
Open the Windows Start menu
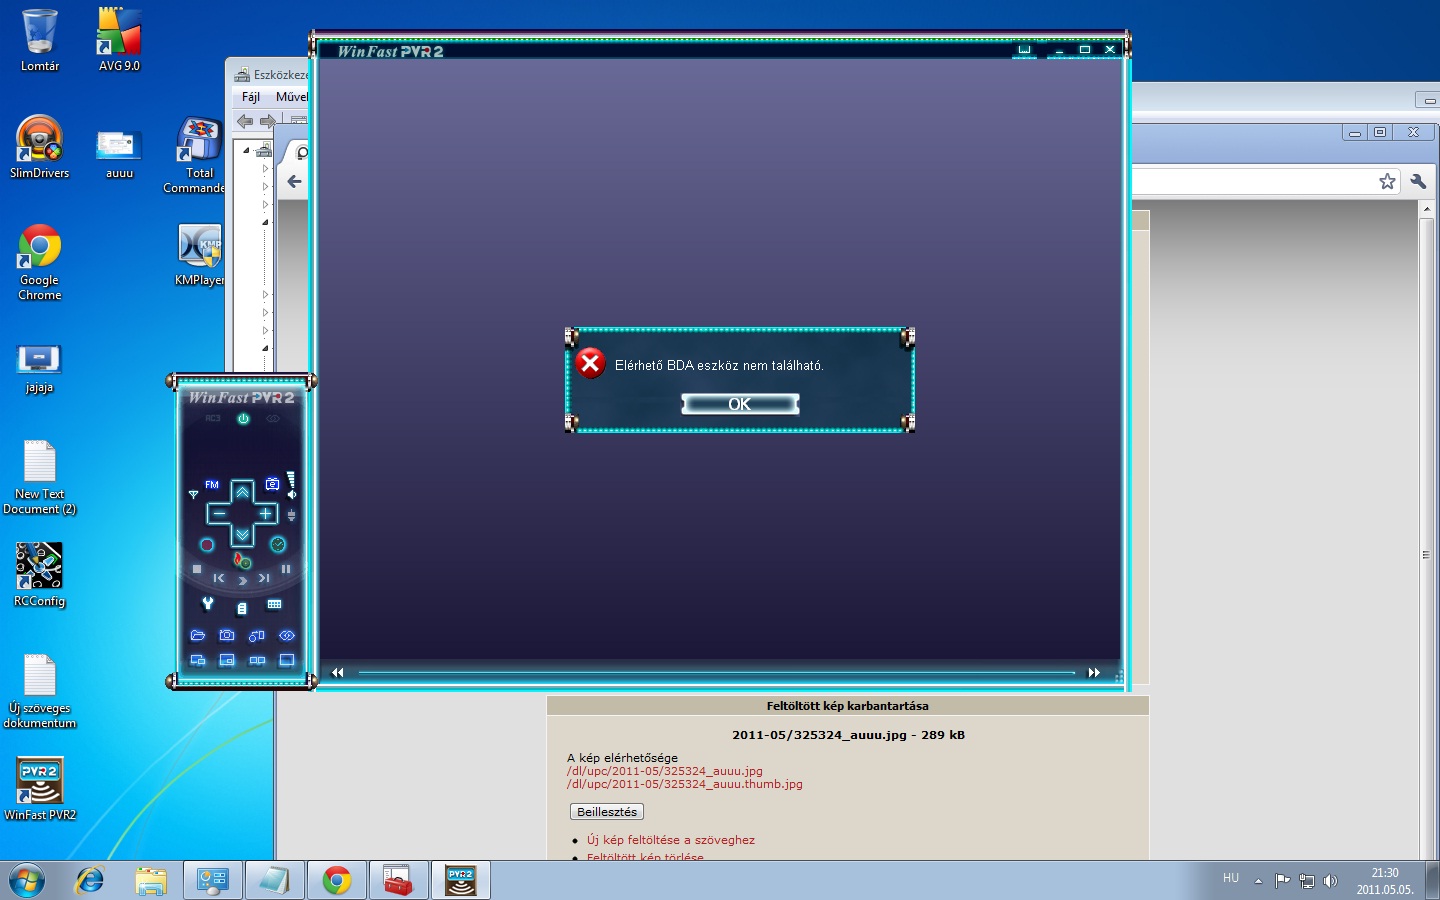coord(27,881)
